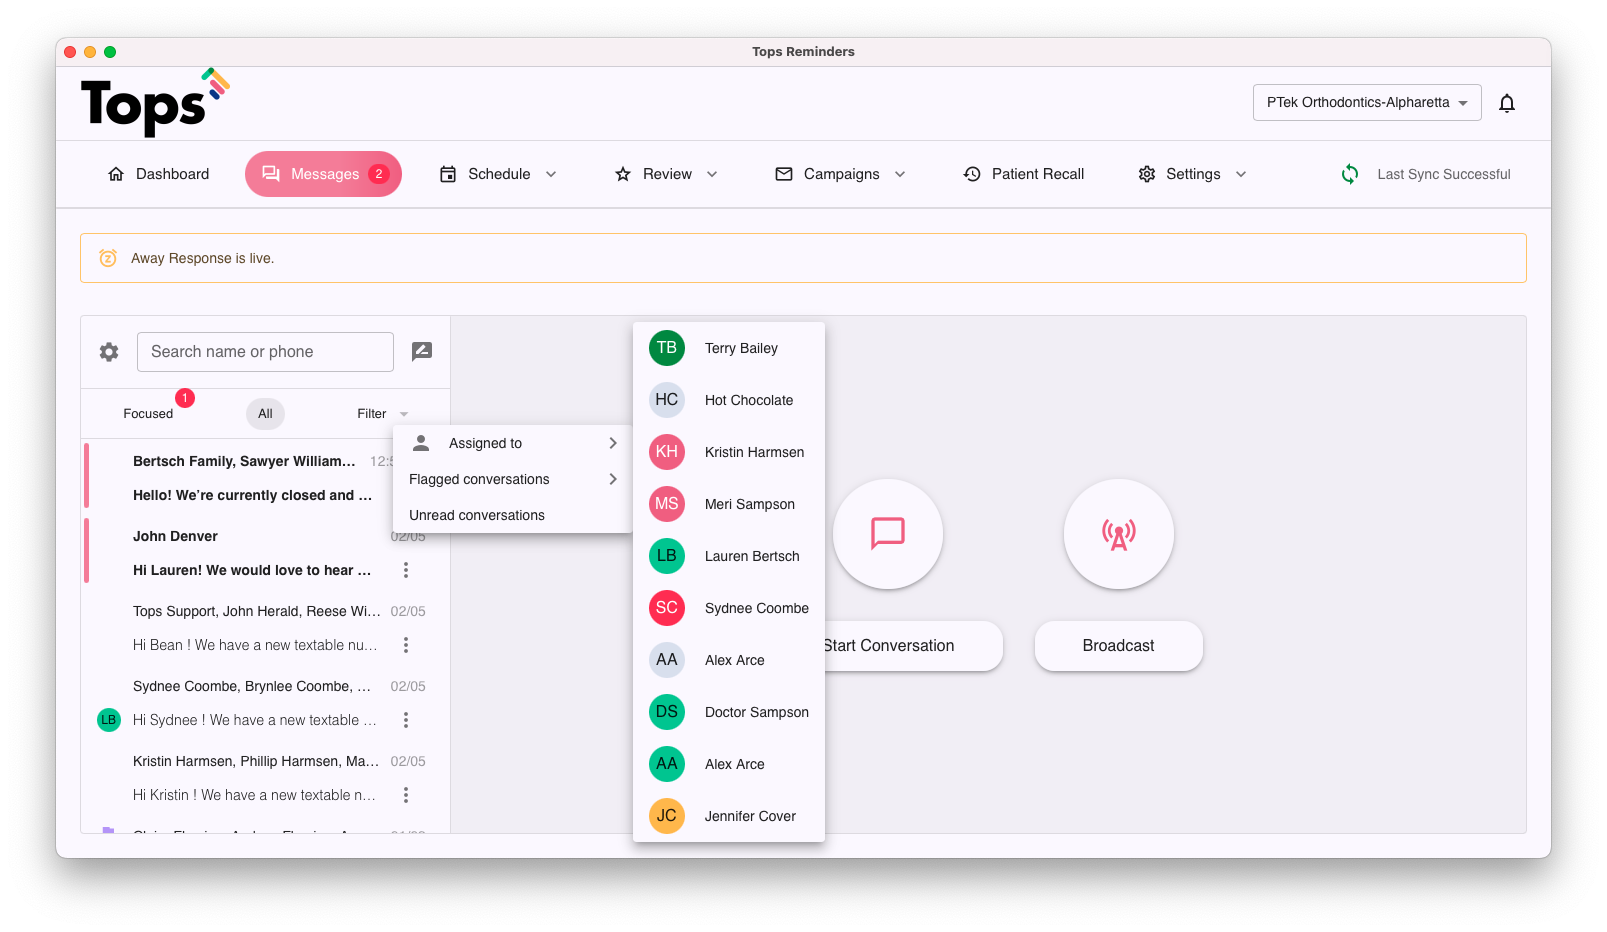1607x932 pixels.
Task: Open options menu for Kristin Harmsen conversation
Action: pos(406,795)
